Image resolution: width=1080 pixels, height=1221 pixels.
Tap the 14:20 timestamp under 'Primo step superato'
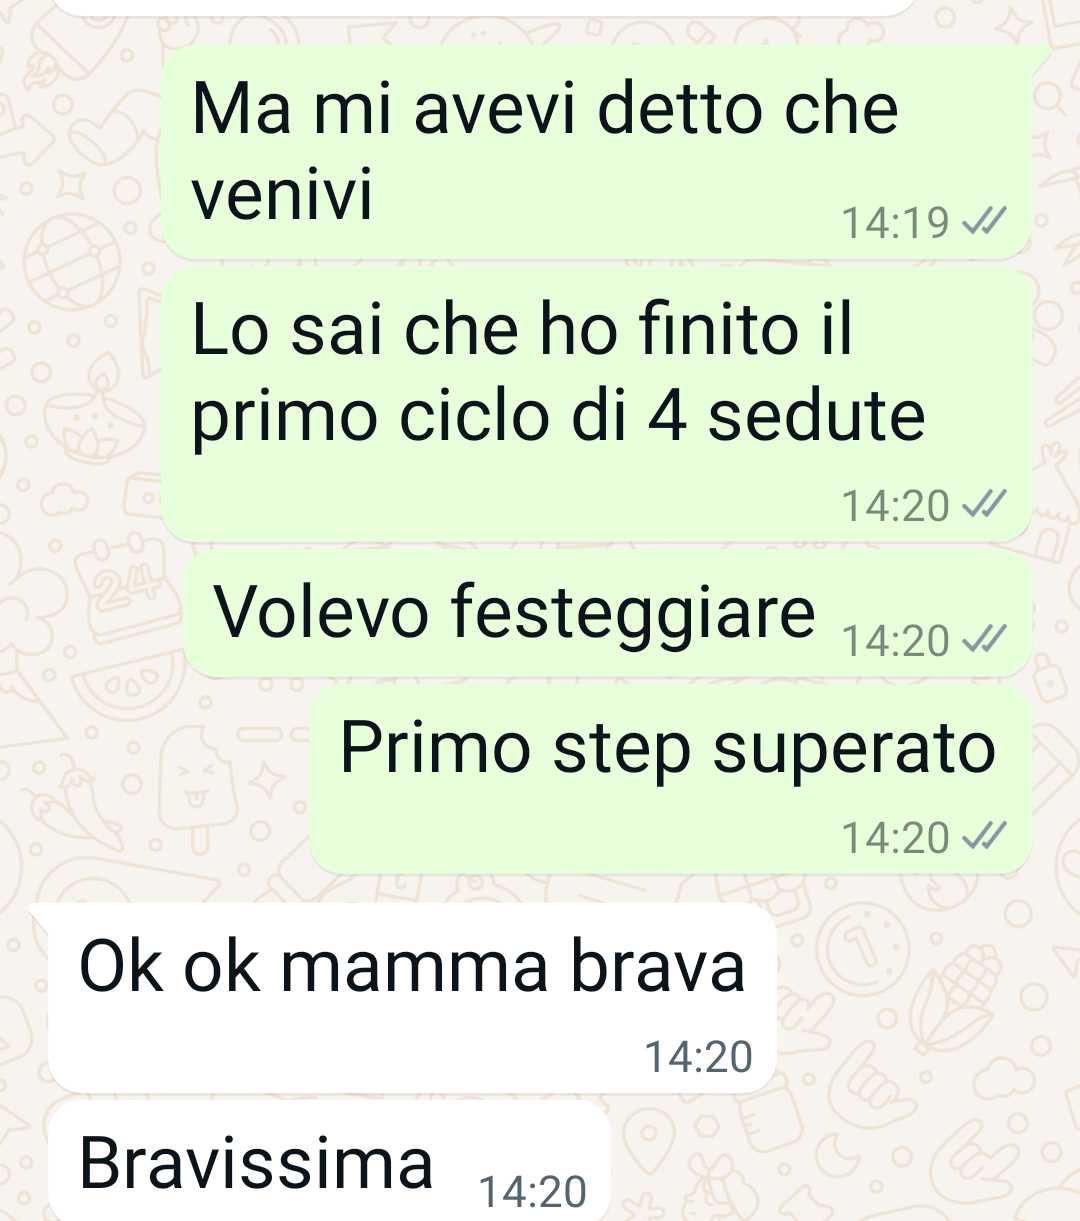tap(895, 837)
